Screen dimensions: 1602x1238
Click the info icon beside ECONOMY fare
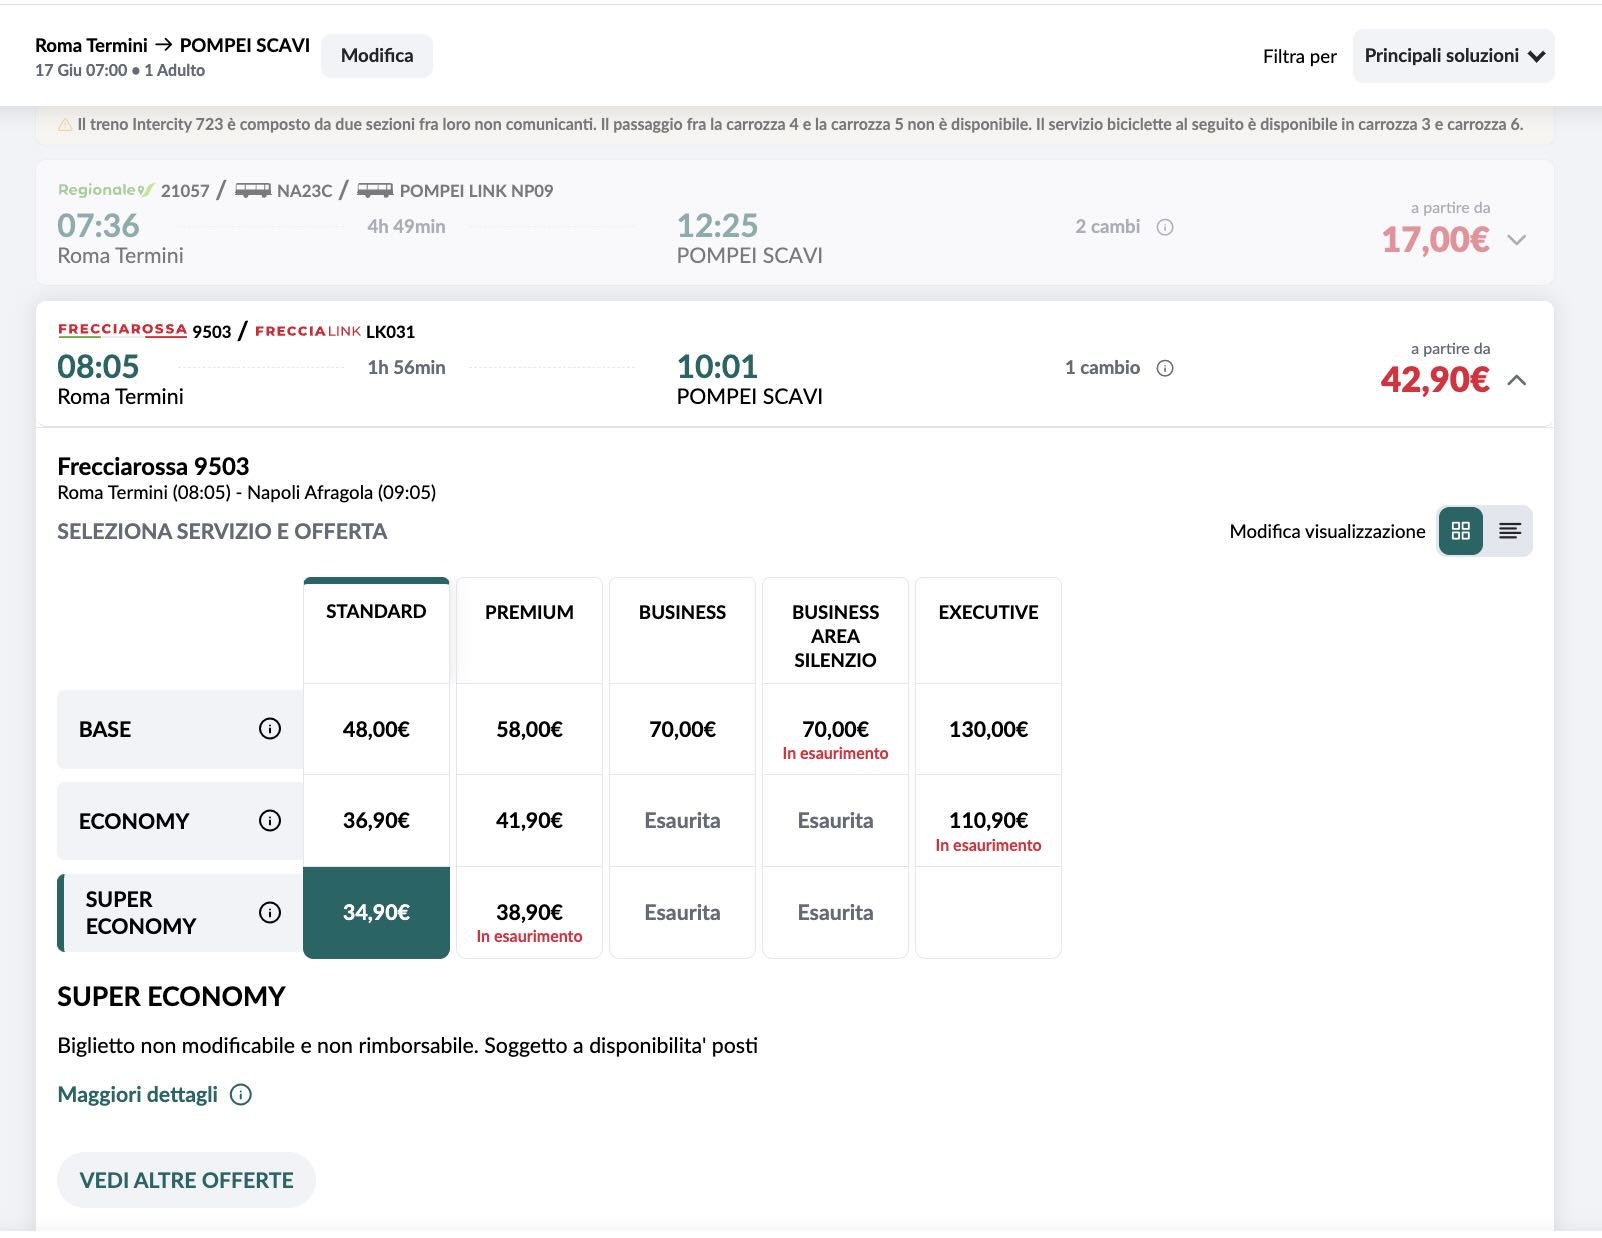pos(270,821)
